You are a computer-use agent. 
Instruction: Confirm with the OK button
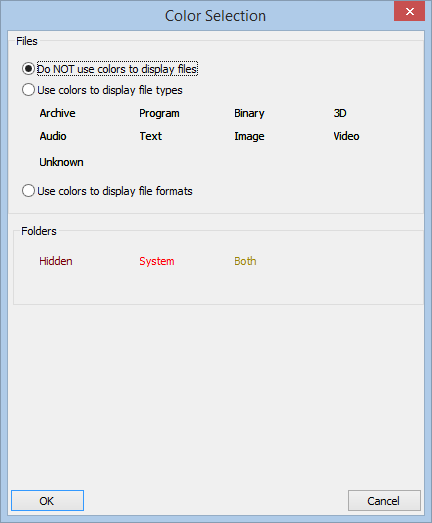pos(47,500)
